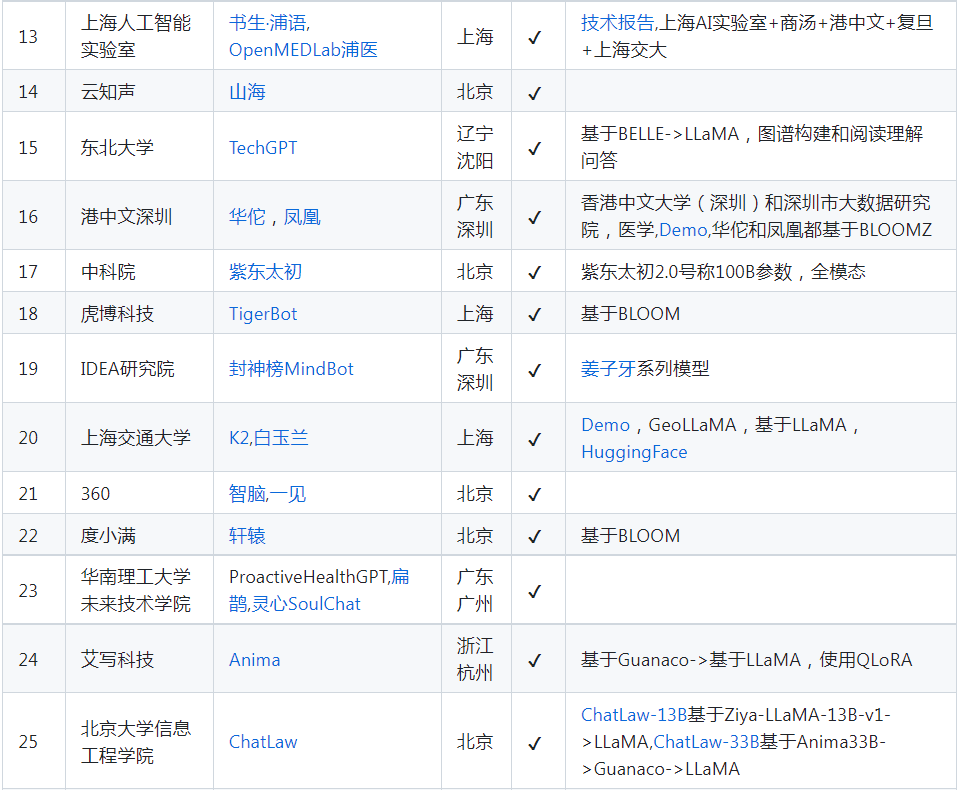Click the checkmark in the 360 row
This screenshot has height=790, width=959.
point(535,494)
